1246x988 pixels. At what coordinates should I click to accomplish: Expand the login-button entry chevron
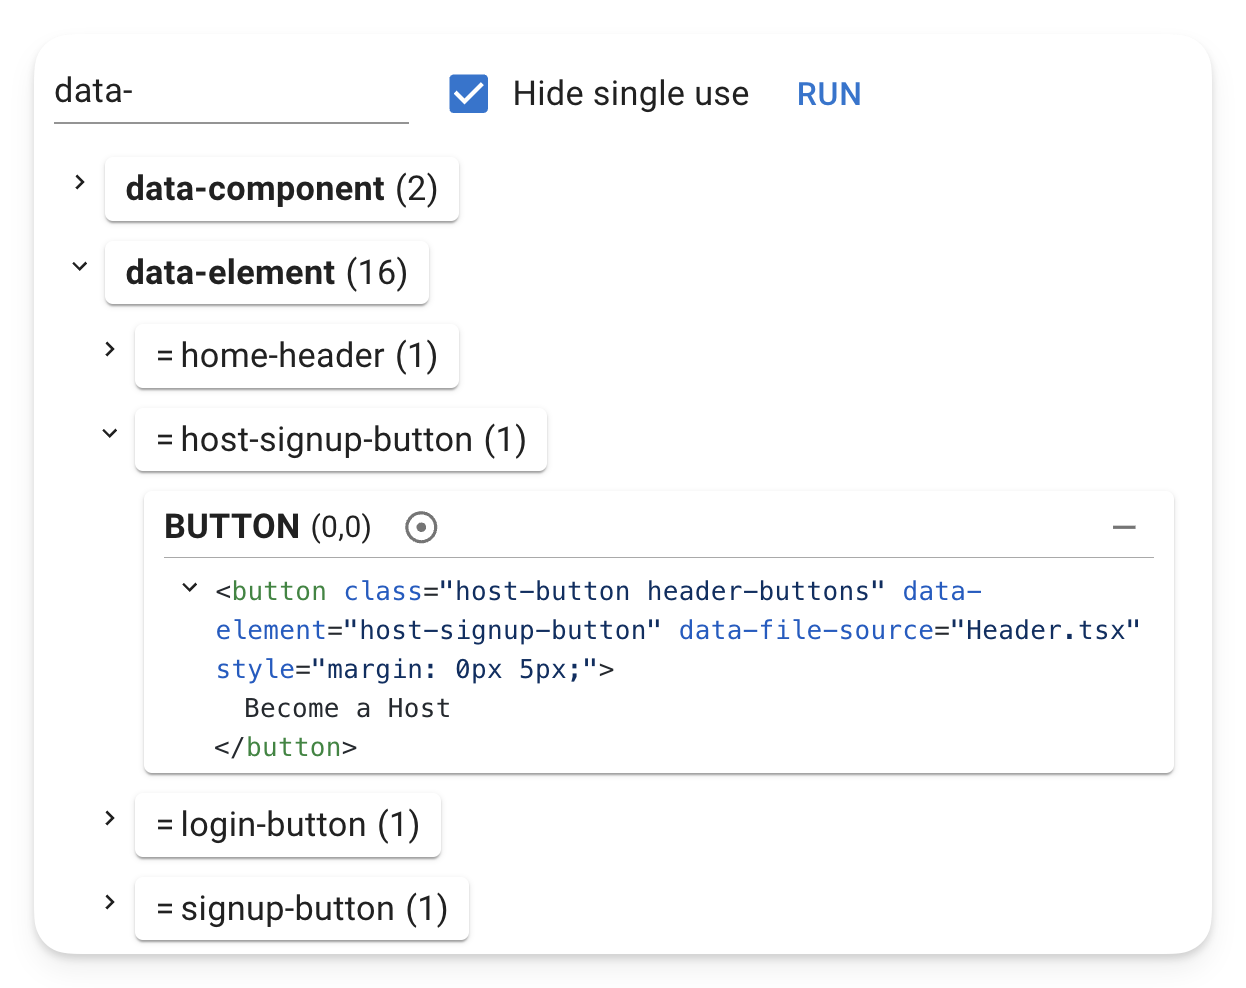pyautogui.click(x=110, y=819)
